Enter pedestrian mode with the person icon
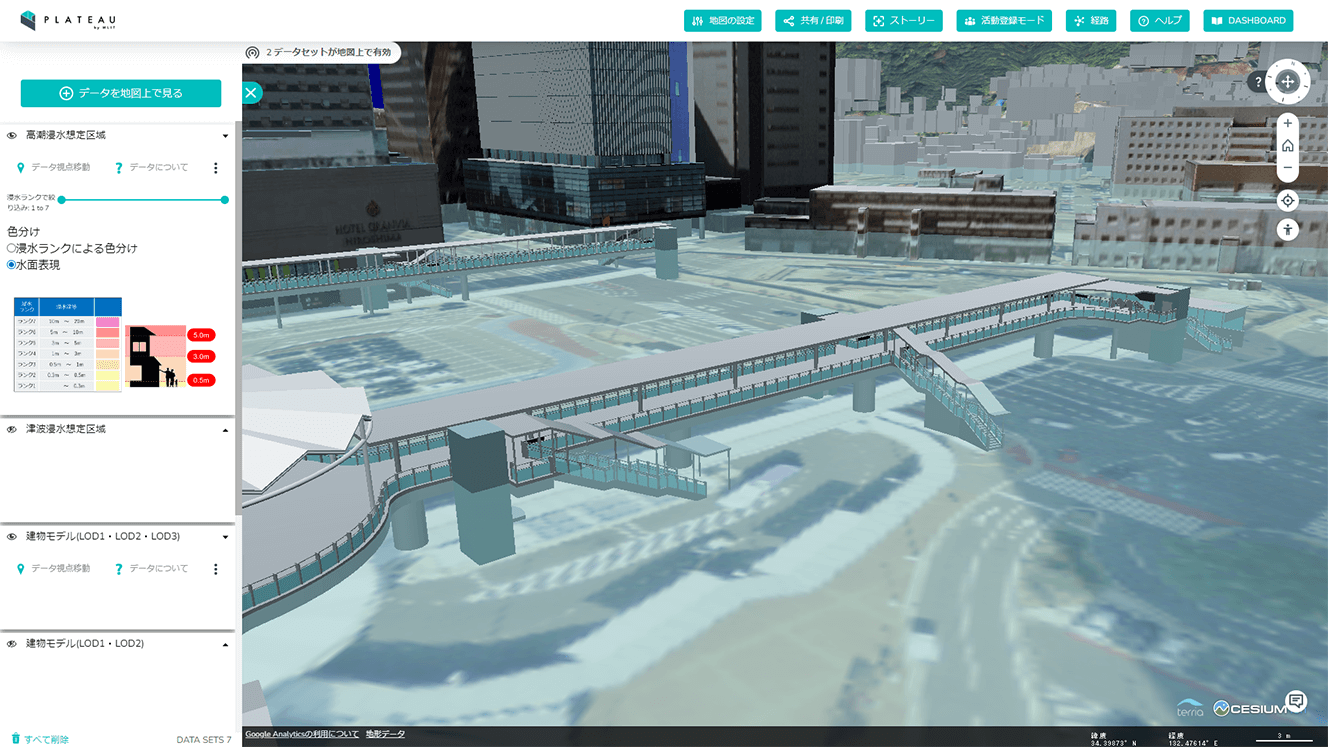This screenshot has width=1328, height=747. (1288, 230)
